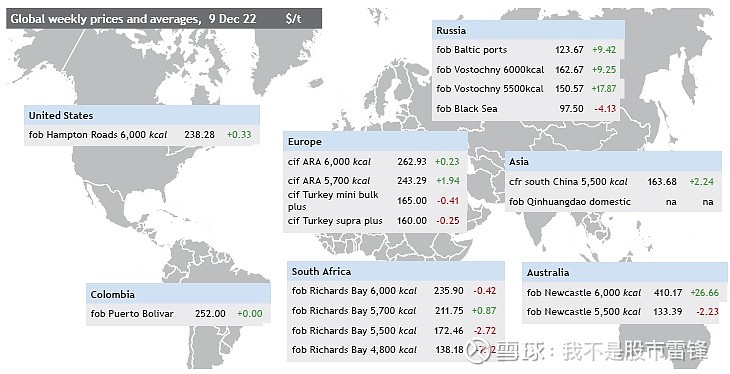
Task: Select cfr south China 5,500 kcal row
Action: pyautogui.click(x=613, y=182)
